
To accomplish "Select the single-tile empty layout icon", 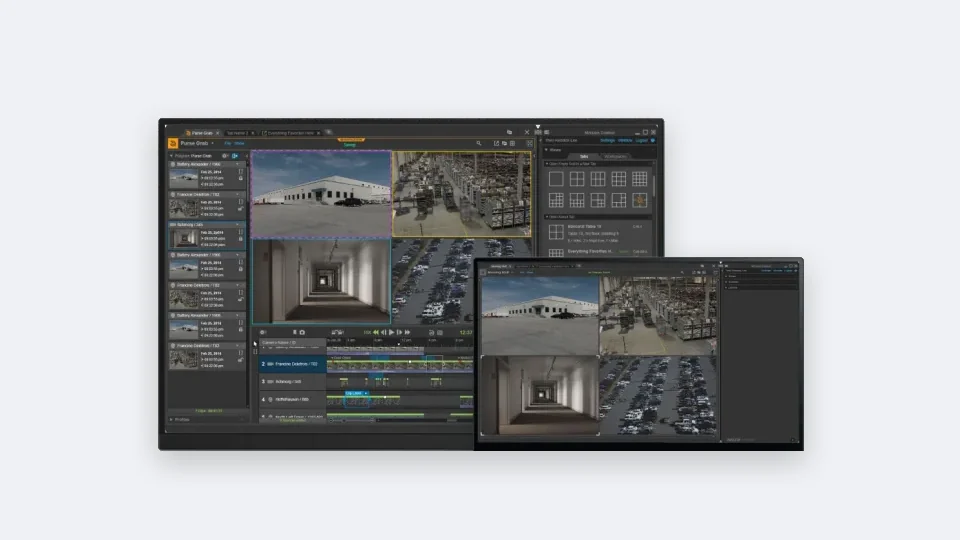I will 556,179.
